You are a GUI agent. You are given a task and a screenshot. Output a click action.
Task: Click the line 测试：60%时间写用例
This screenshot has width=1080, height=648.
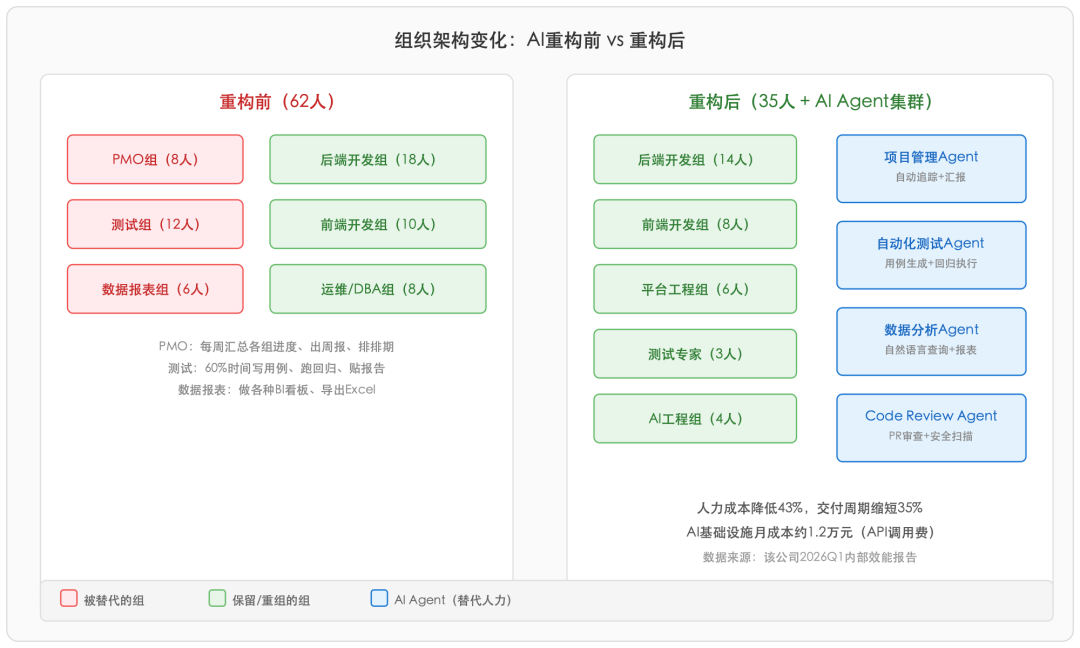click(x=276, y=368)
